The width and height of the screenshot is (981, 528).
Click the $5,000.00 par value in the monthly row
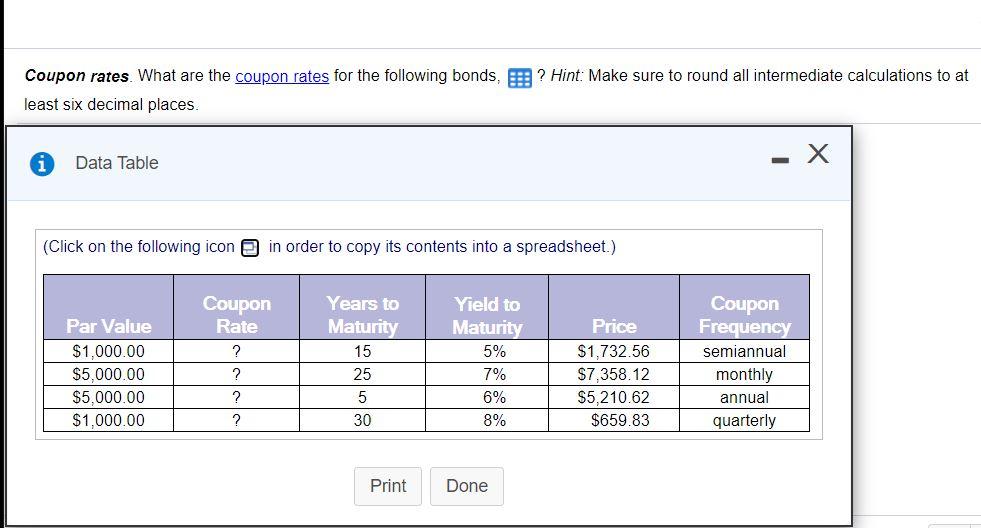pyautogui.click(x=108, y=374)
